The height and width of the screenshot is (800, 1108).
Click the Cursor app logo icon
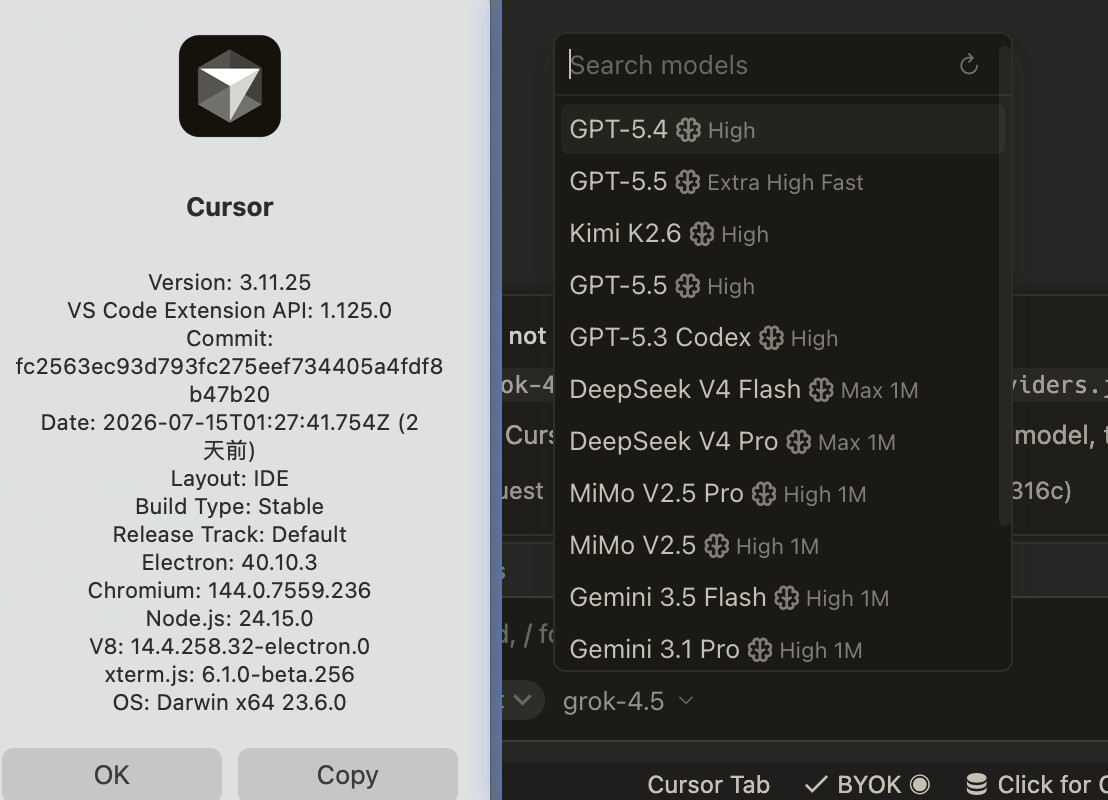pyautogui.click(x=230, y=86)
